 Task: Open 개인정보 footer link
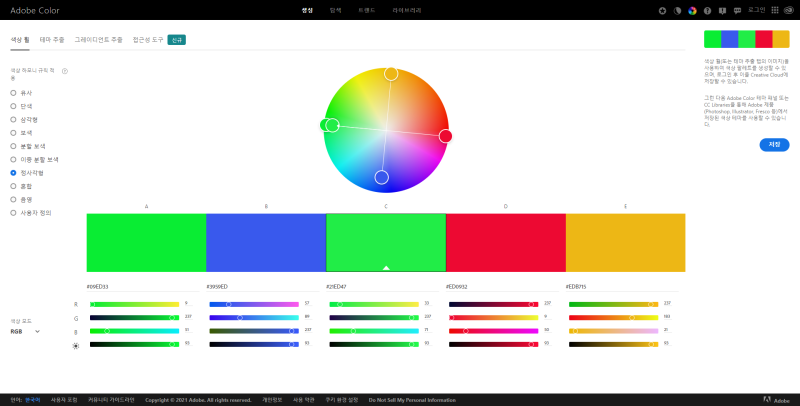click(272, 400)
